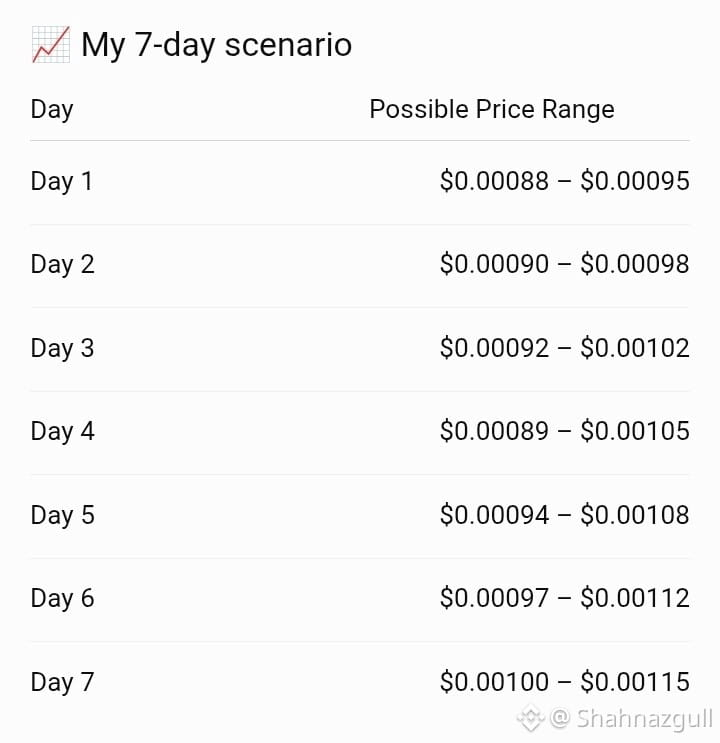Click the $0.00094 – $0.00108 range
Image resolution: width=720 pixels, height=743 pixels.
565,515
